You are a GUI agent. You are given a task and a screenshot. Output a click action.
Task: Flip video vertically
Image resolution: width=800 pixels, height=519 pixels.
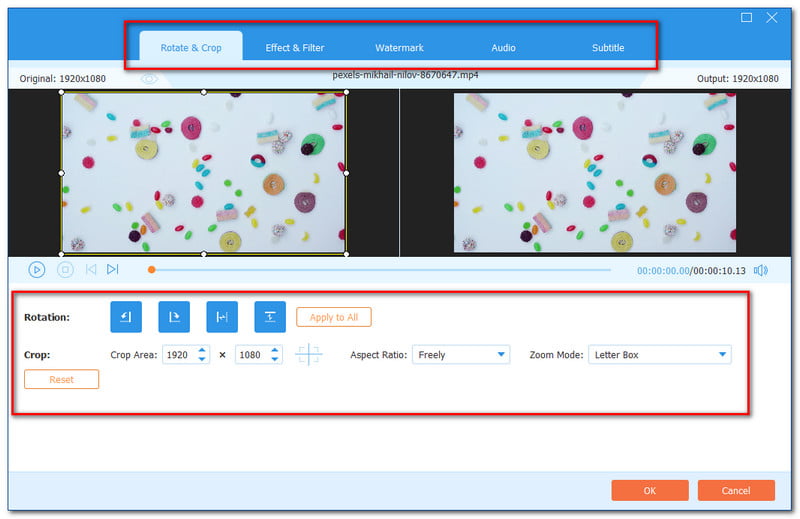pyautogui.click(x=270, y=317)
